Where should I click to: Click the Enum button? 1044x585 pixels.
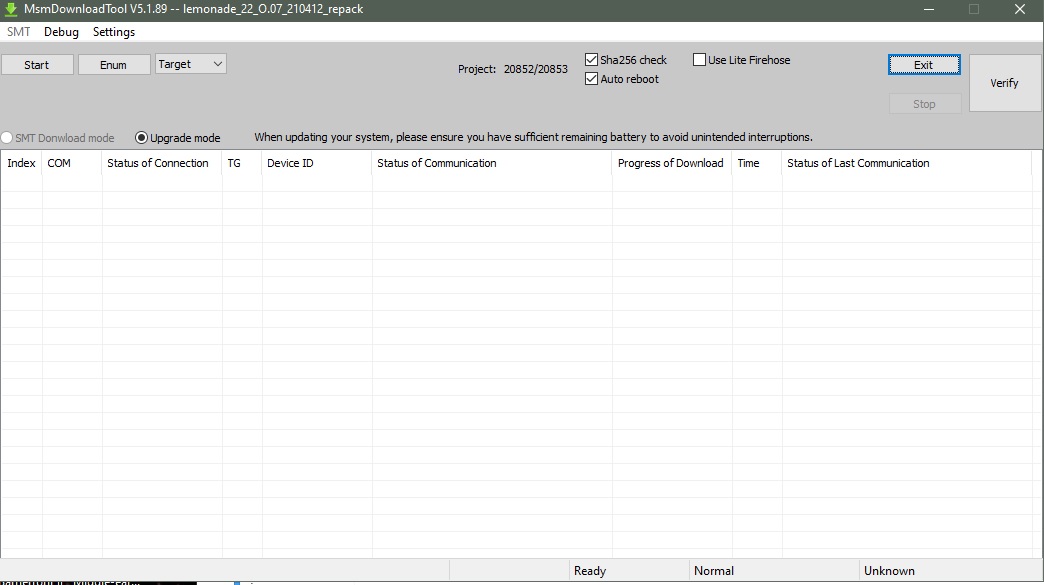114,65
